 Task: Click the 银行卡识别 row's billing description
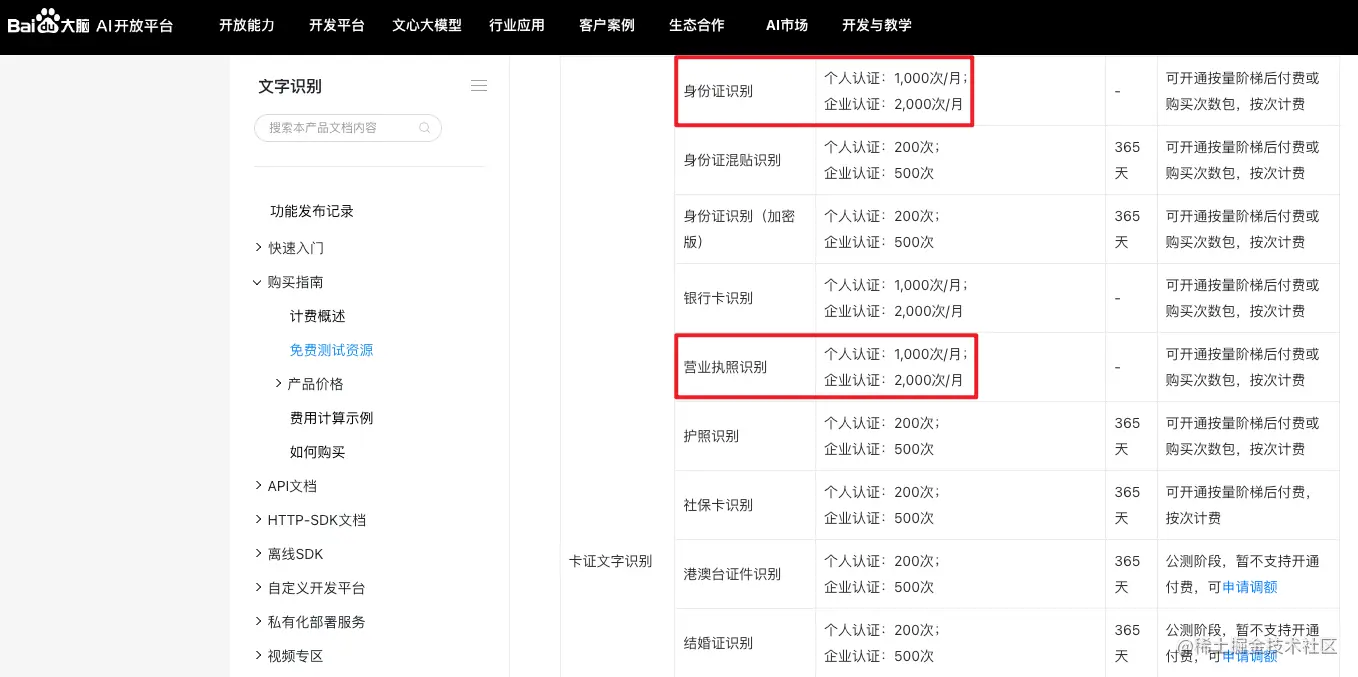[1242, 298]
